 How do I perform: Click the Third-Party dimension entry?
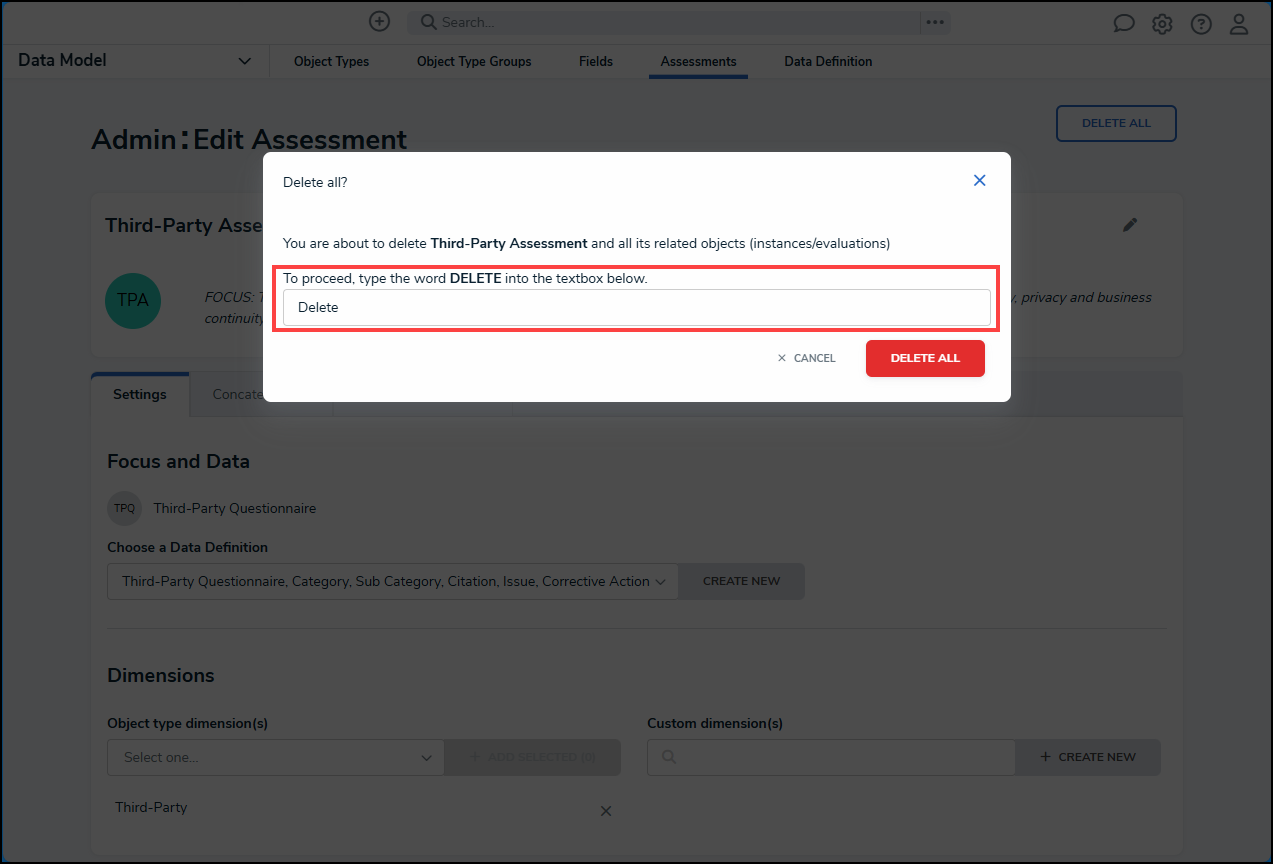pyautogui.click(x=151, y=807)
